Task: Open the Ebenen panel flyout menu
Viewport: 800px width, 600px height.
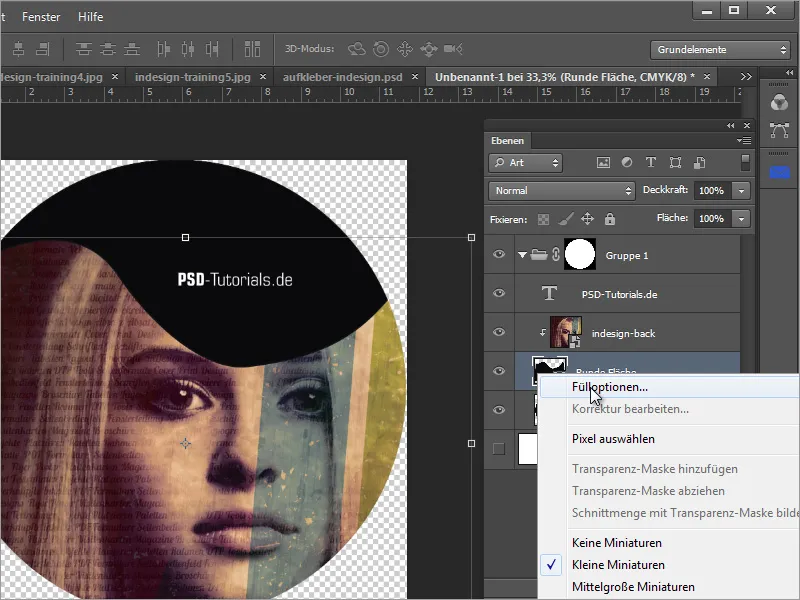Action: coord(744,140)
